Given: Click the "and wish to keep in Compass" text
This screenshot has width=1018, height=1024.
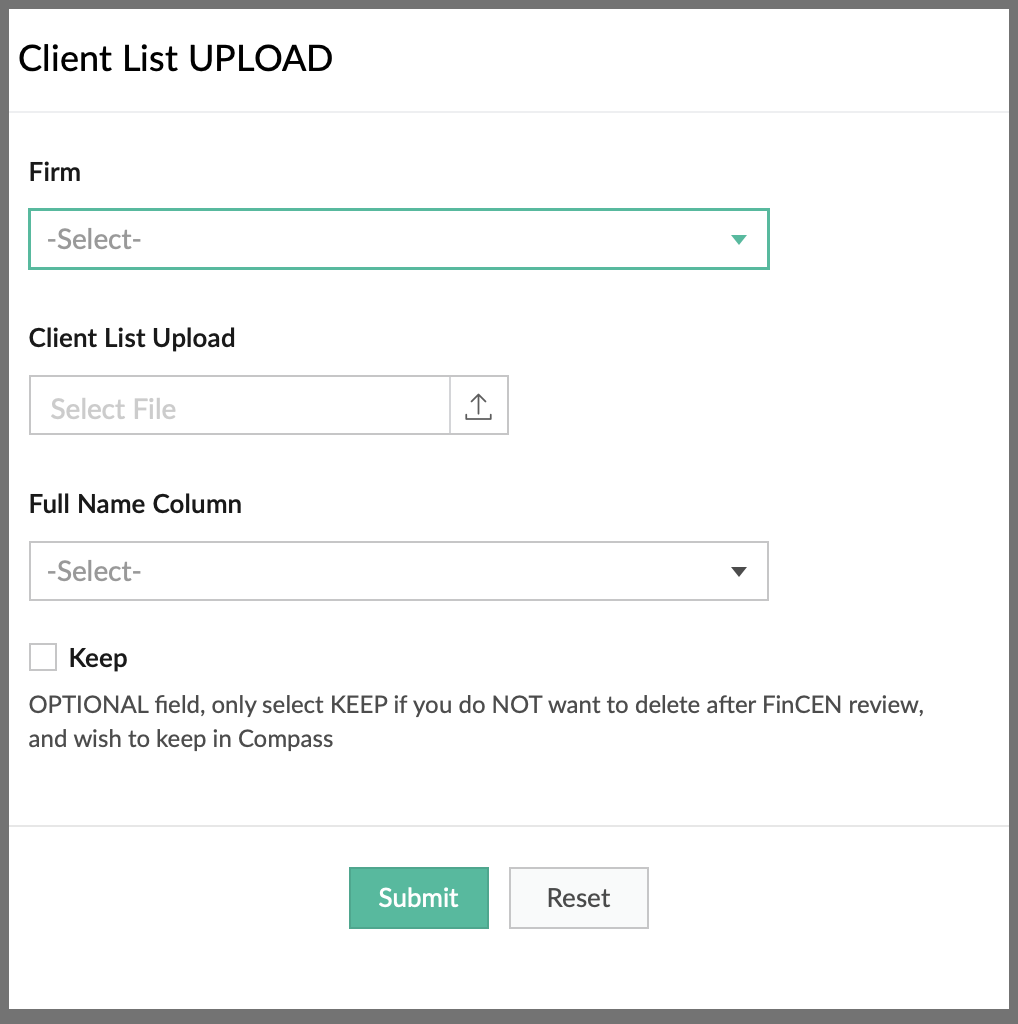Looking at the screenshot, I should (181, 740).
